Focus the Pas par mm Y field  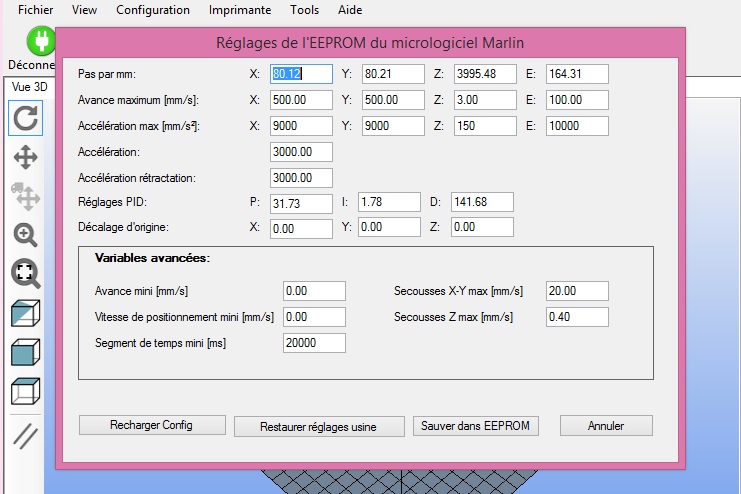(393, 74)
